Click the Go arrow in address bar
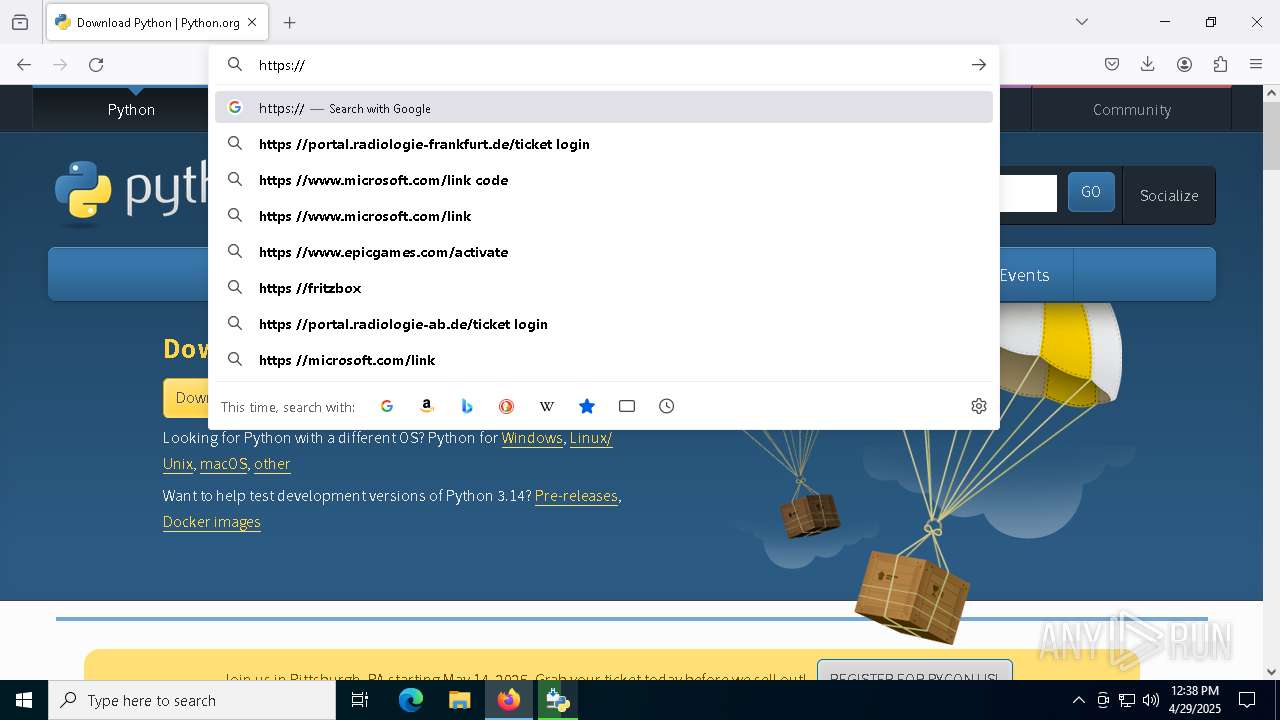 click(978, 64)
